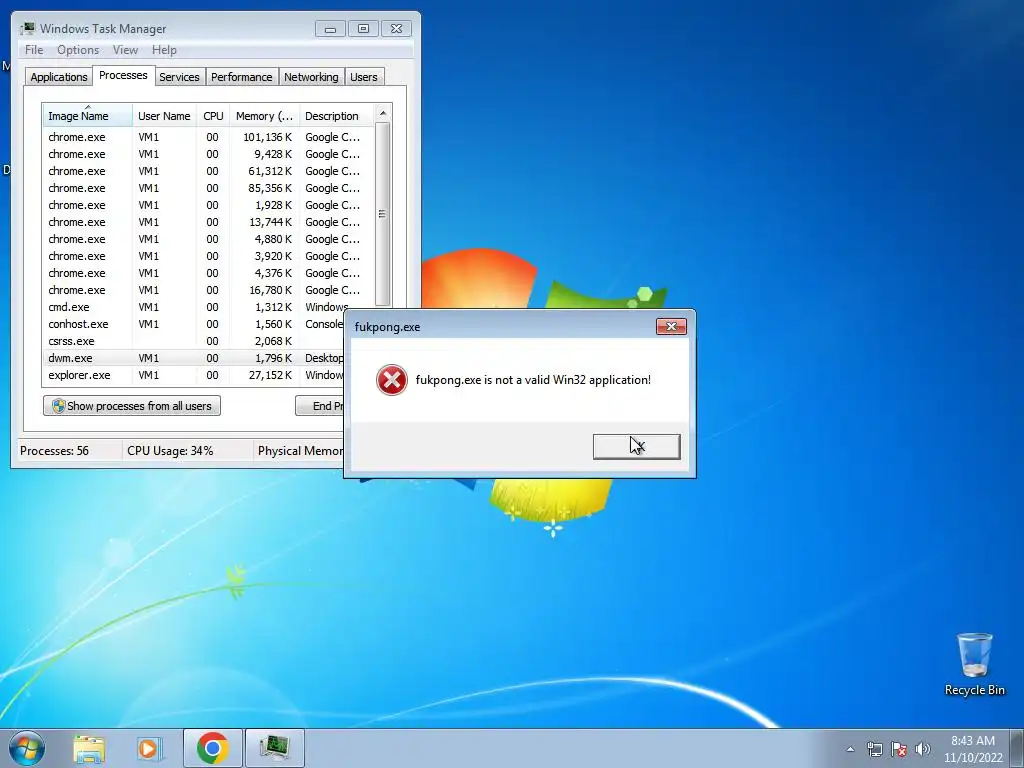This screenshot has width=1024, height=768.
Task: Select chrome.exe row using 4,376 K
Action: click(208, 273)
